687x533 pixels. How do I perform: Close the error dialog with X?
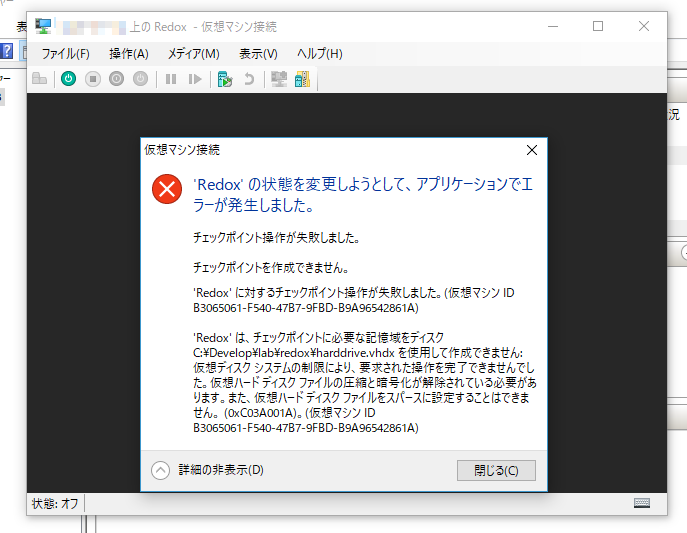532,150
